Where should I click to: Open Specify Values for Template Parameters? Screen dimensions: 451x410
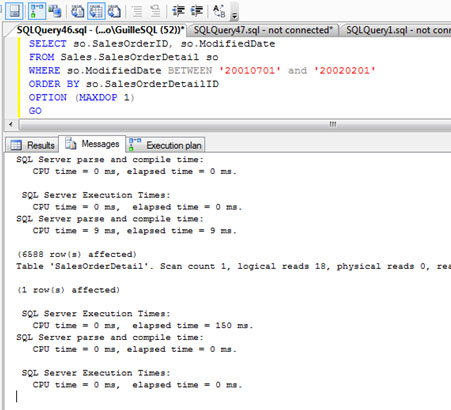[219, 11]
